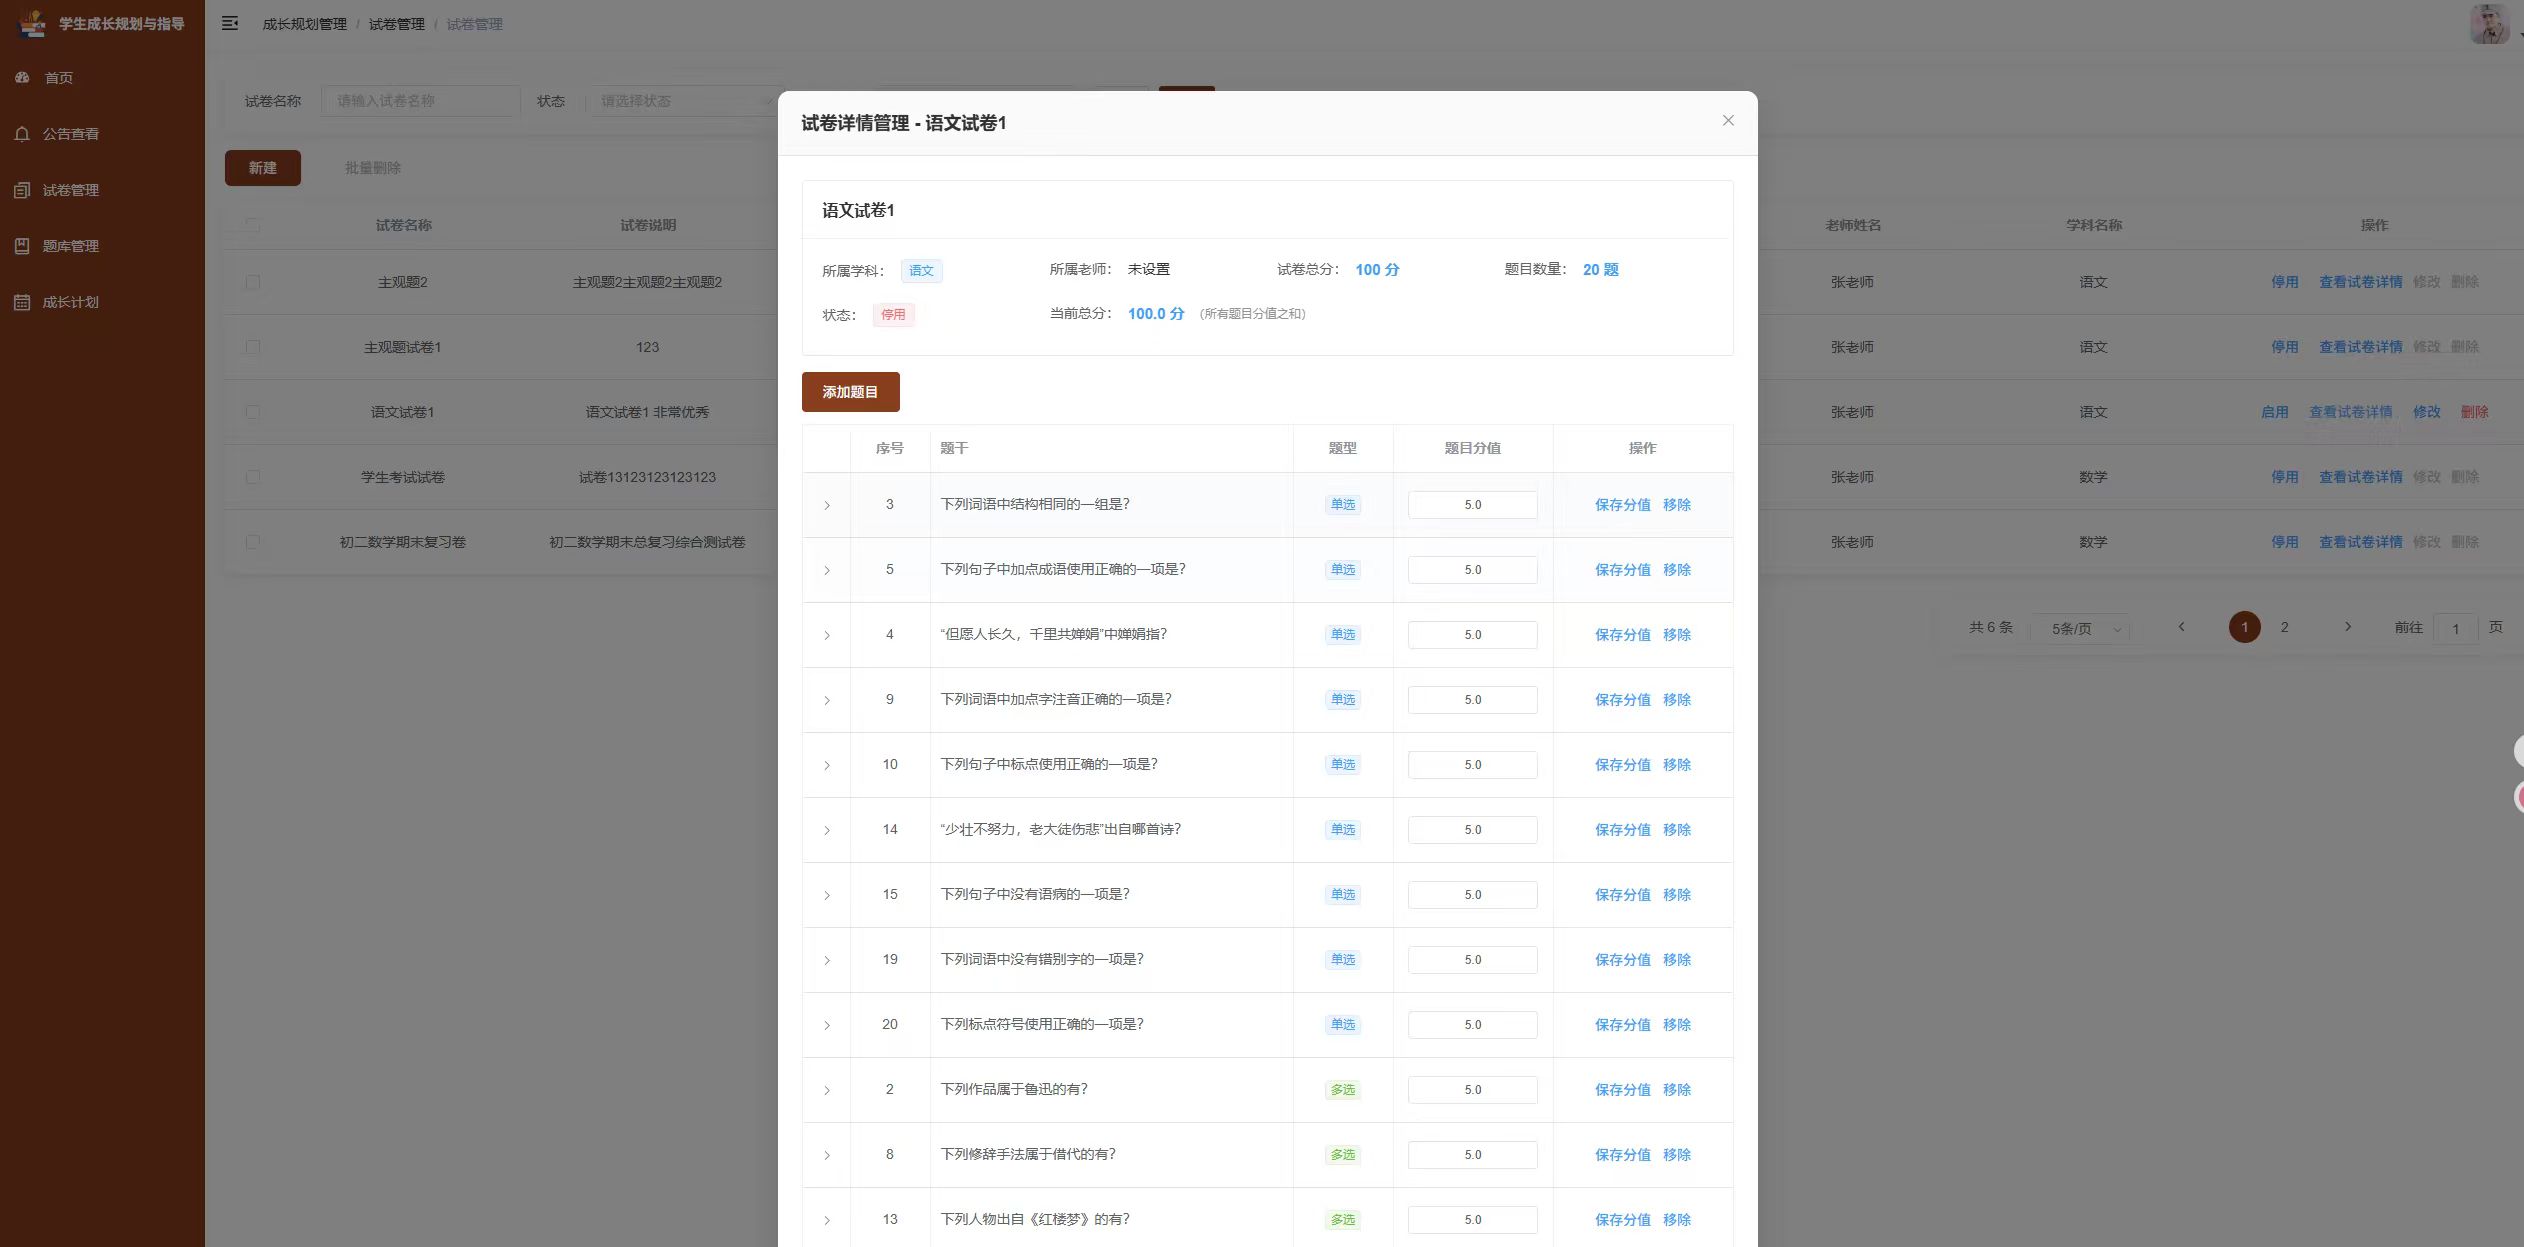The height and width of the screenshot is (1247, 2524).
Task: Click the 试卷名称 search input field
Action: point(421,101)
